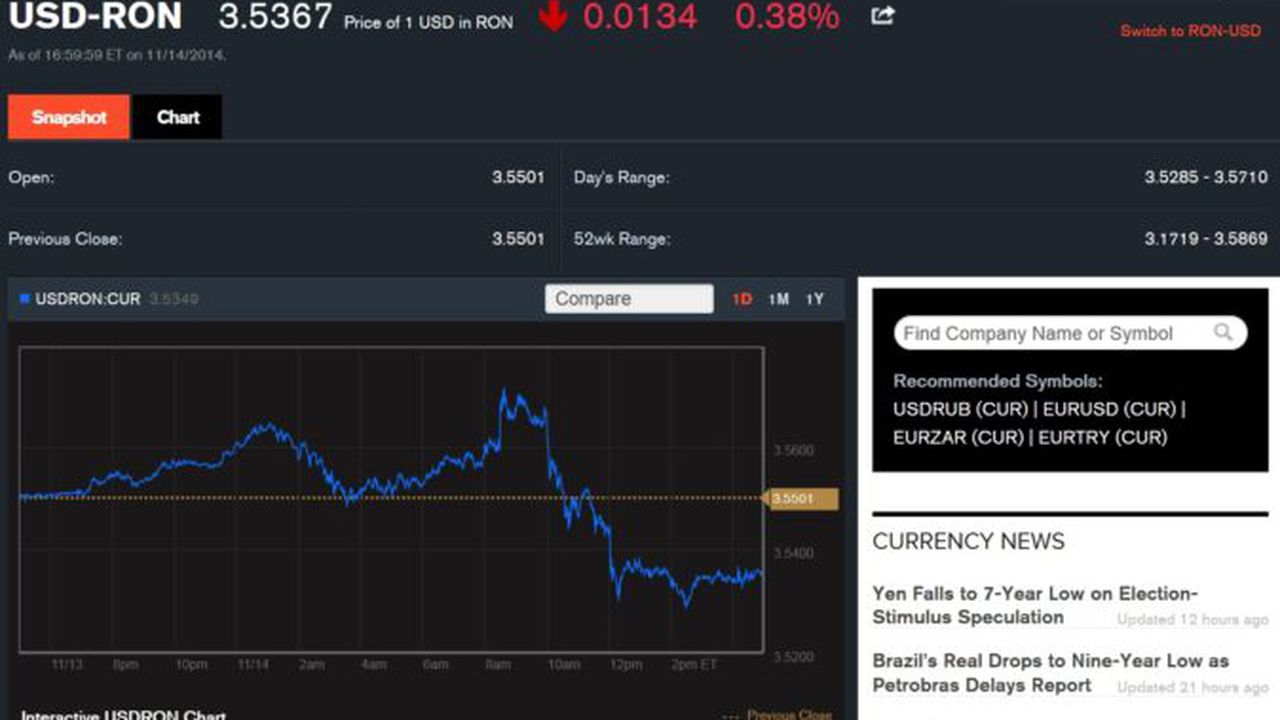Image resolution: width=1280 pixels, height=720 pixels.
Task: Open the Interactive USDRON Chart
Action: [118, 714]
